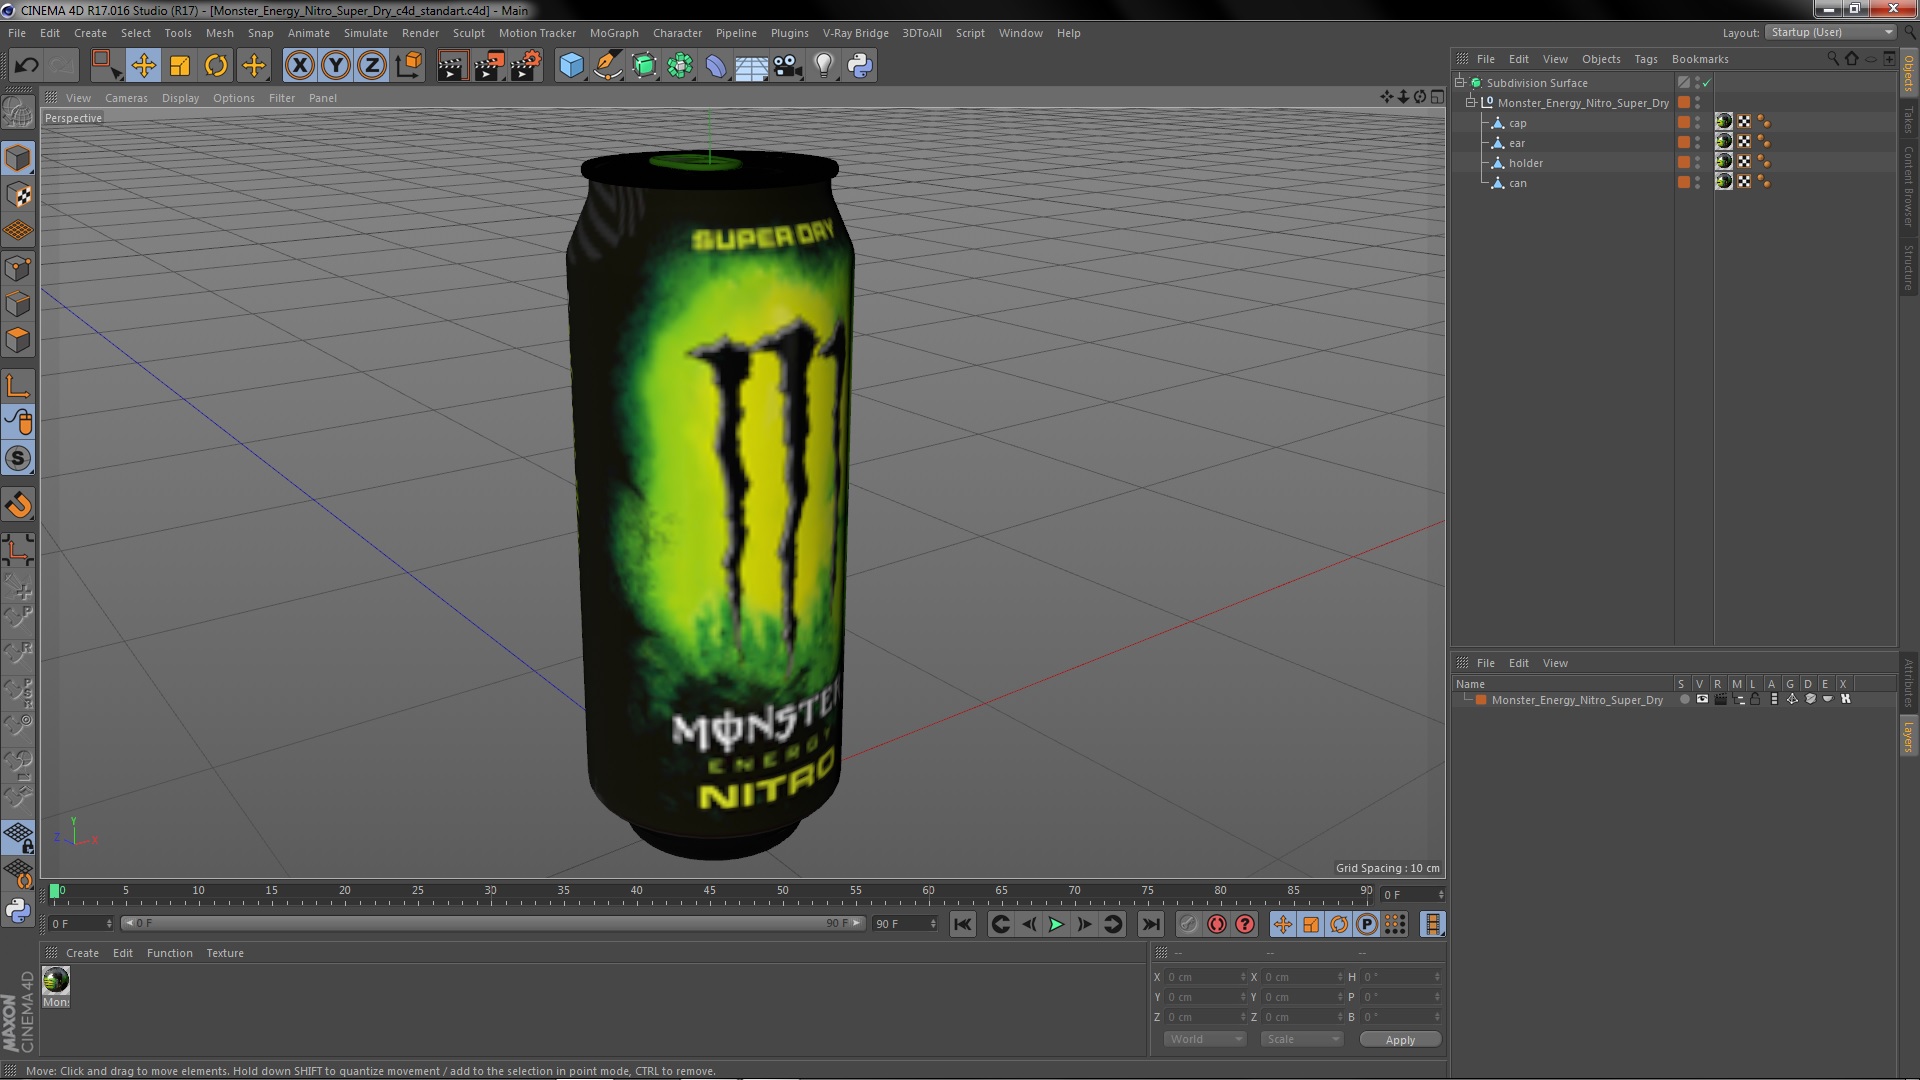The height and width of the screenshot is (1080, 1920).
Task: Select the Mon material thumbnail
Action: pos(56,981)
